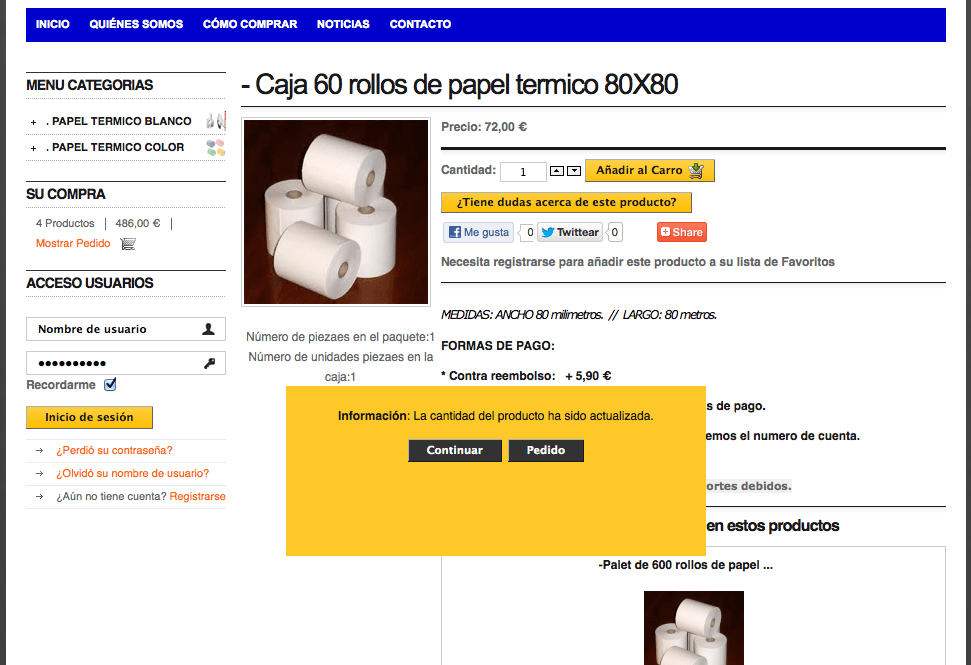
Task: Click the Añadir al Carro button
Action: (x=650, y=170)
